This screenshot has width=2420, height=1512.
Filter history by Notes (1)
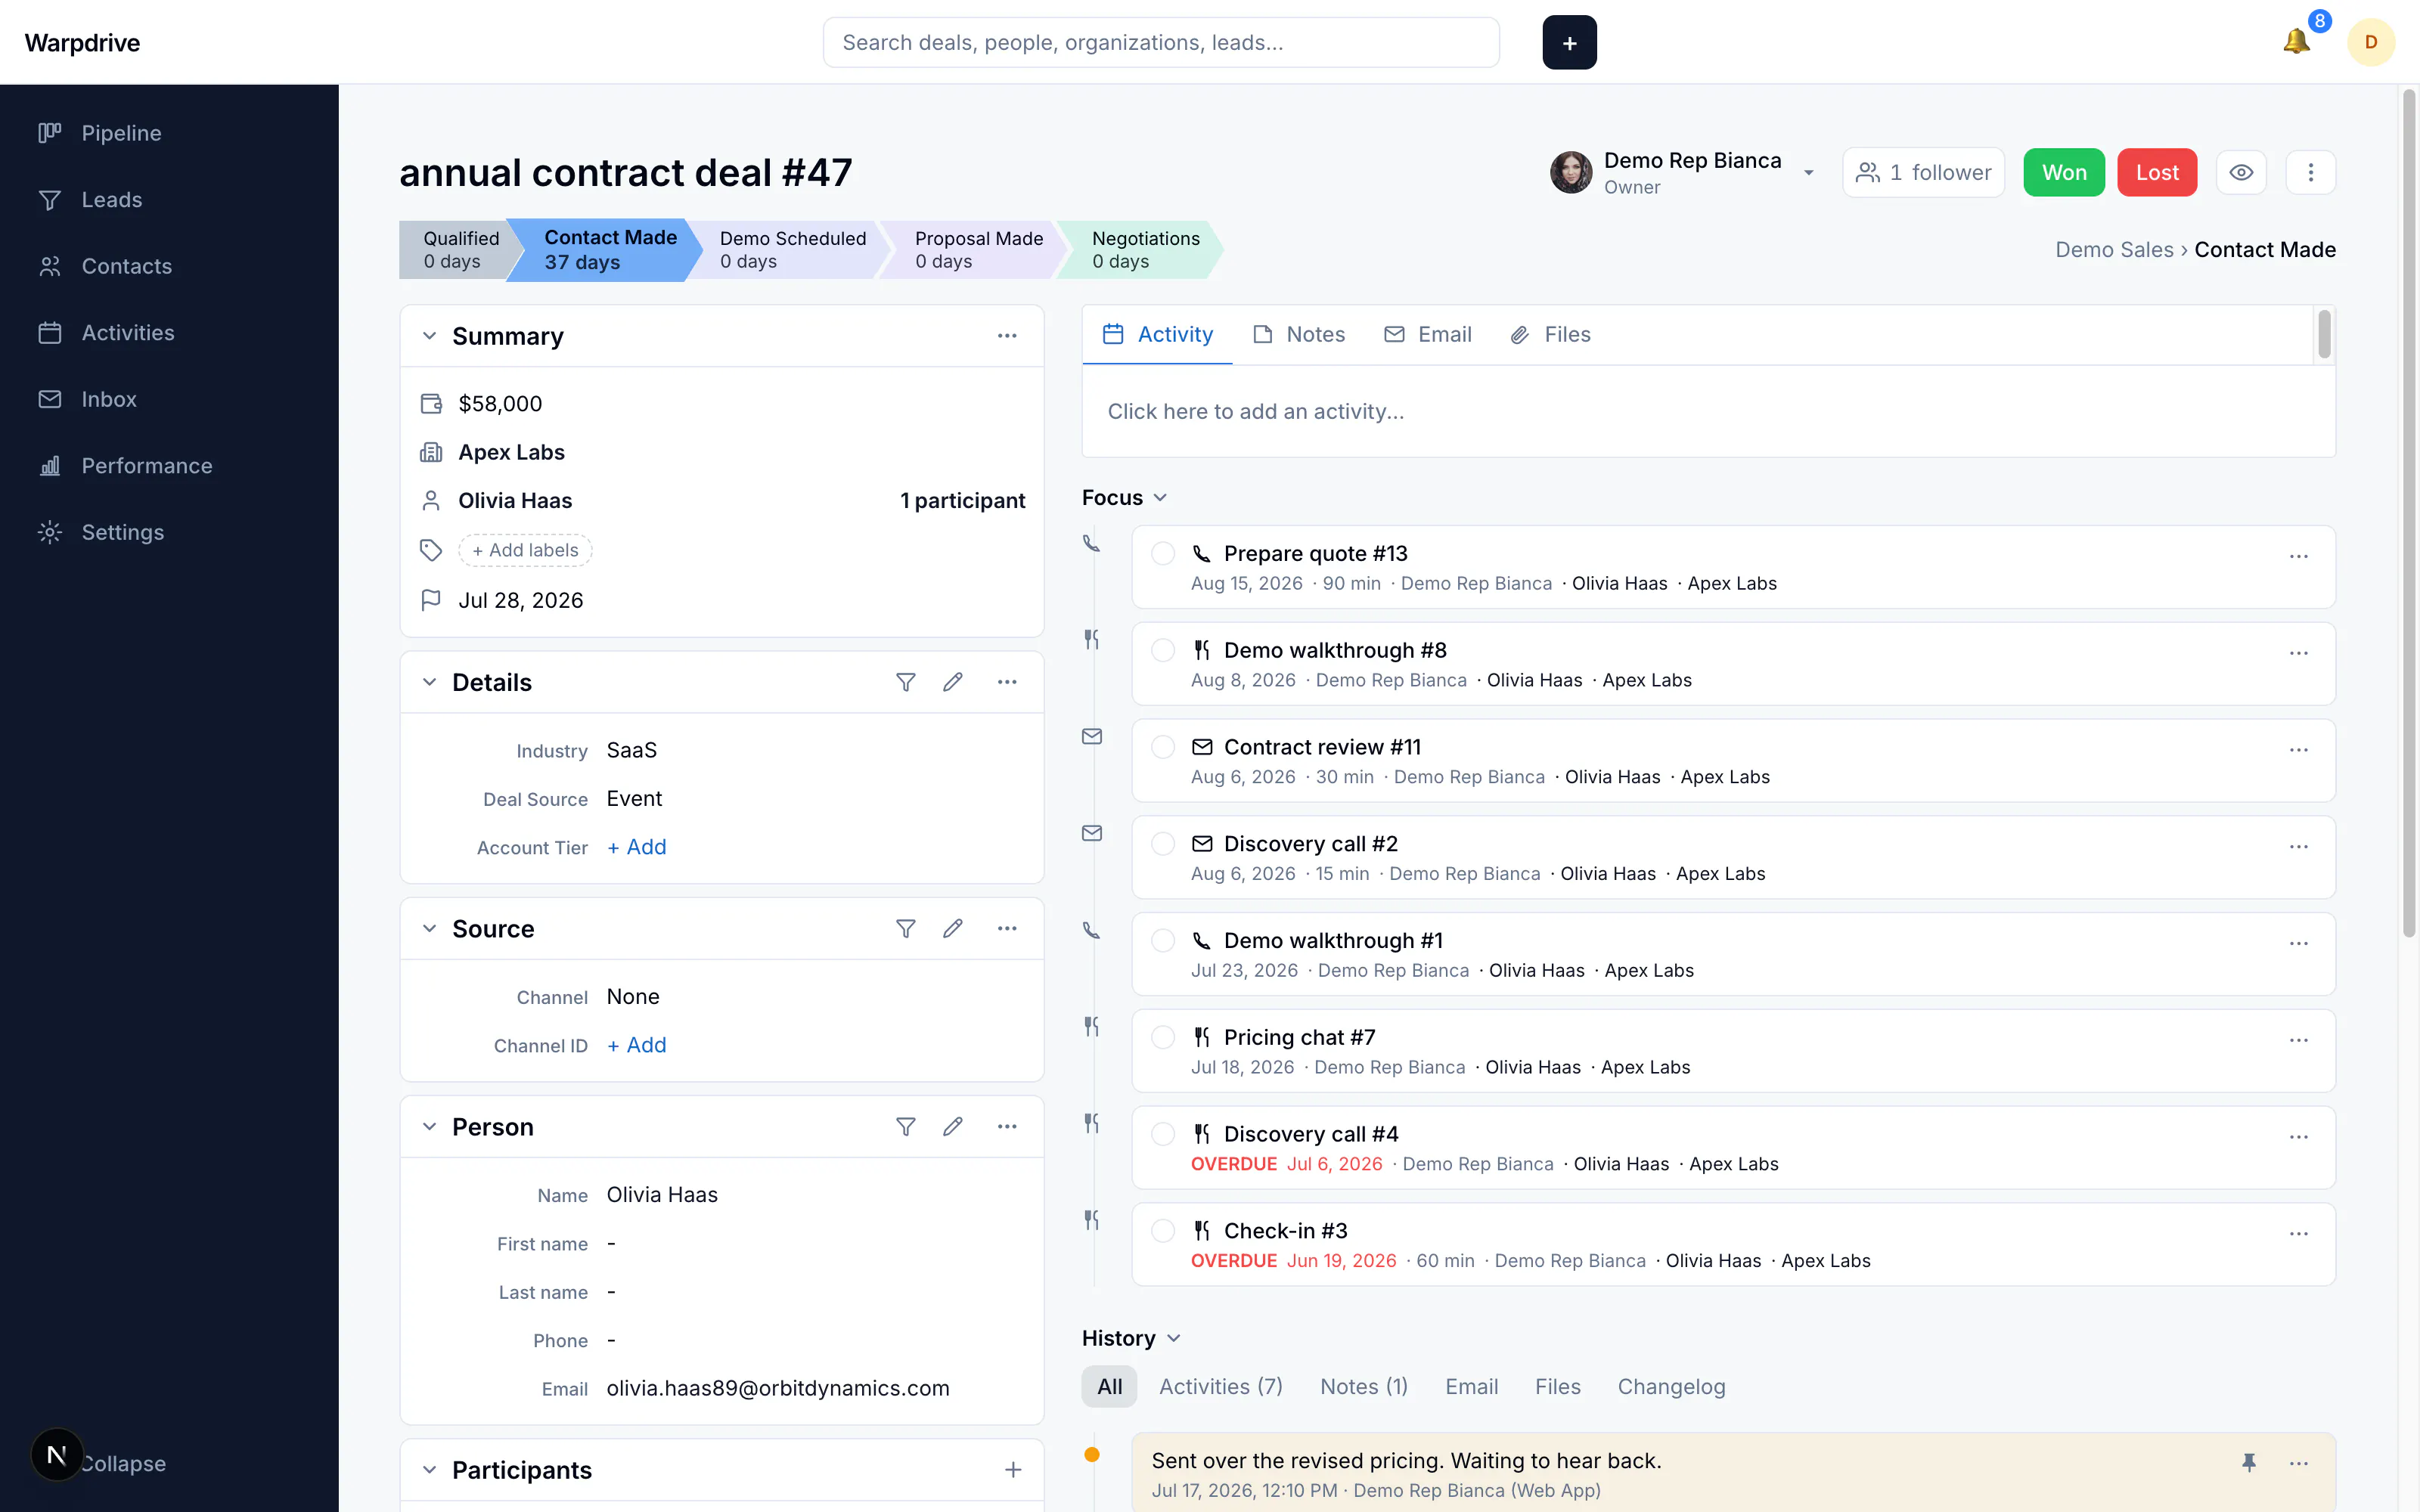[1363, 1387]
